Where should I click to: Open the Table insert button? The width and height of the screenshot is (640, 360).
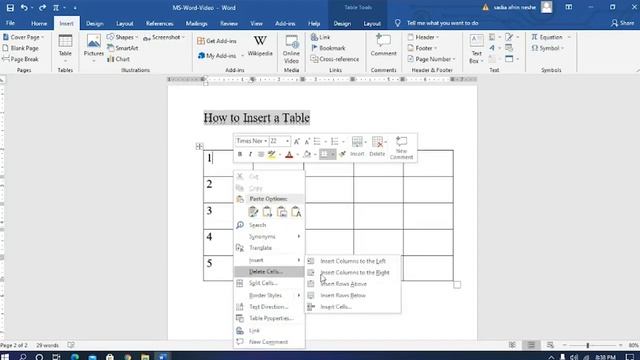65,48
